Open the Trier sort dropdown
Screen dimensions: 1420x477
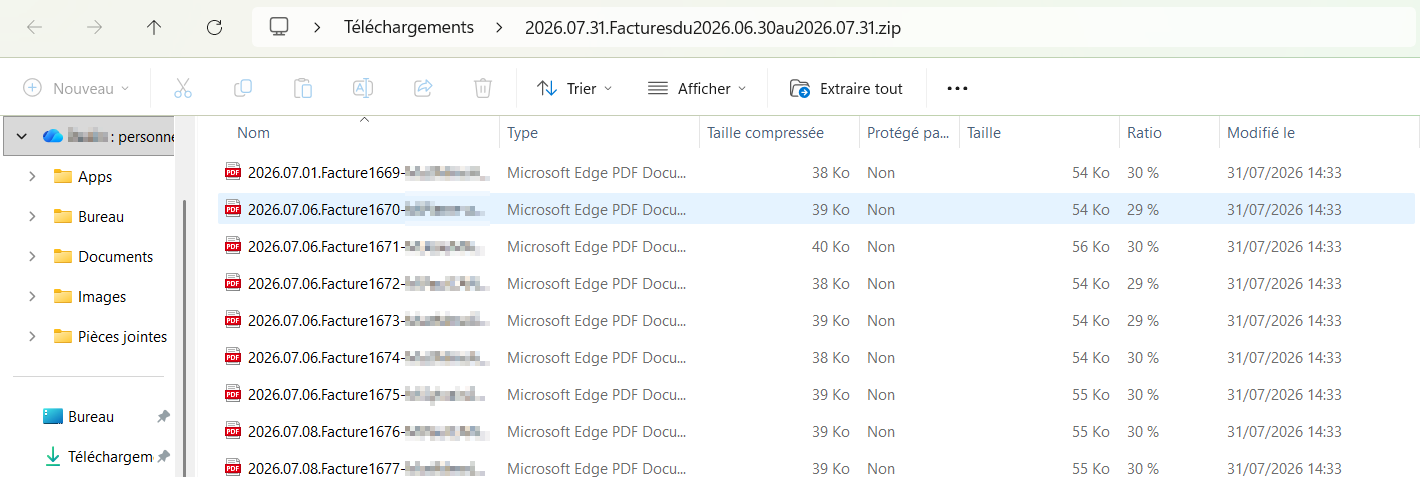pyautogui.click(x=575, y=88)
